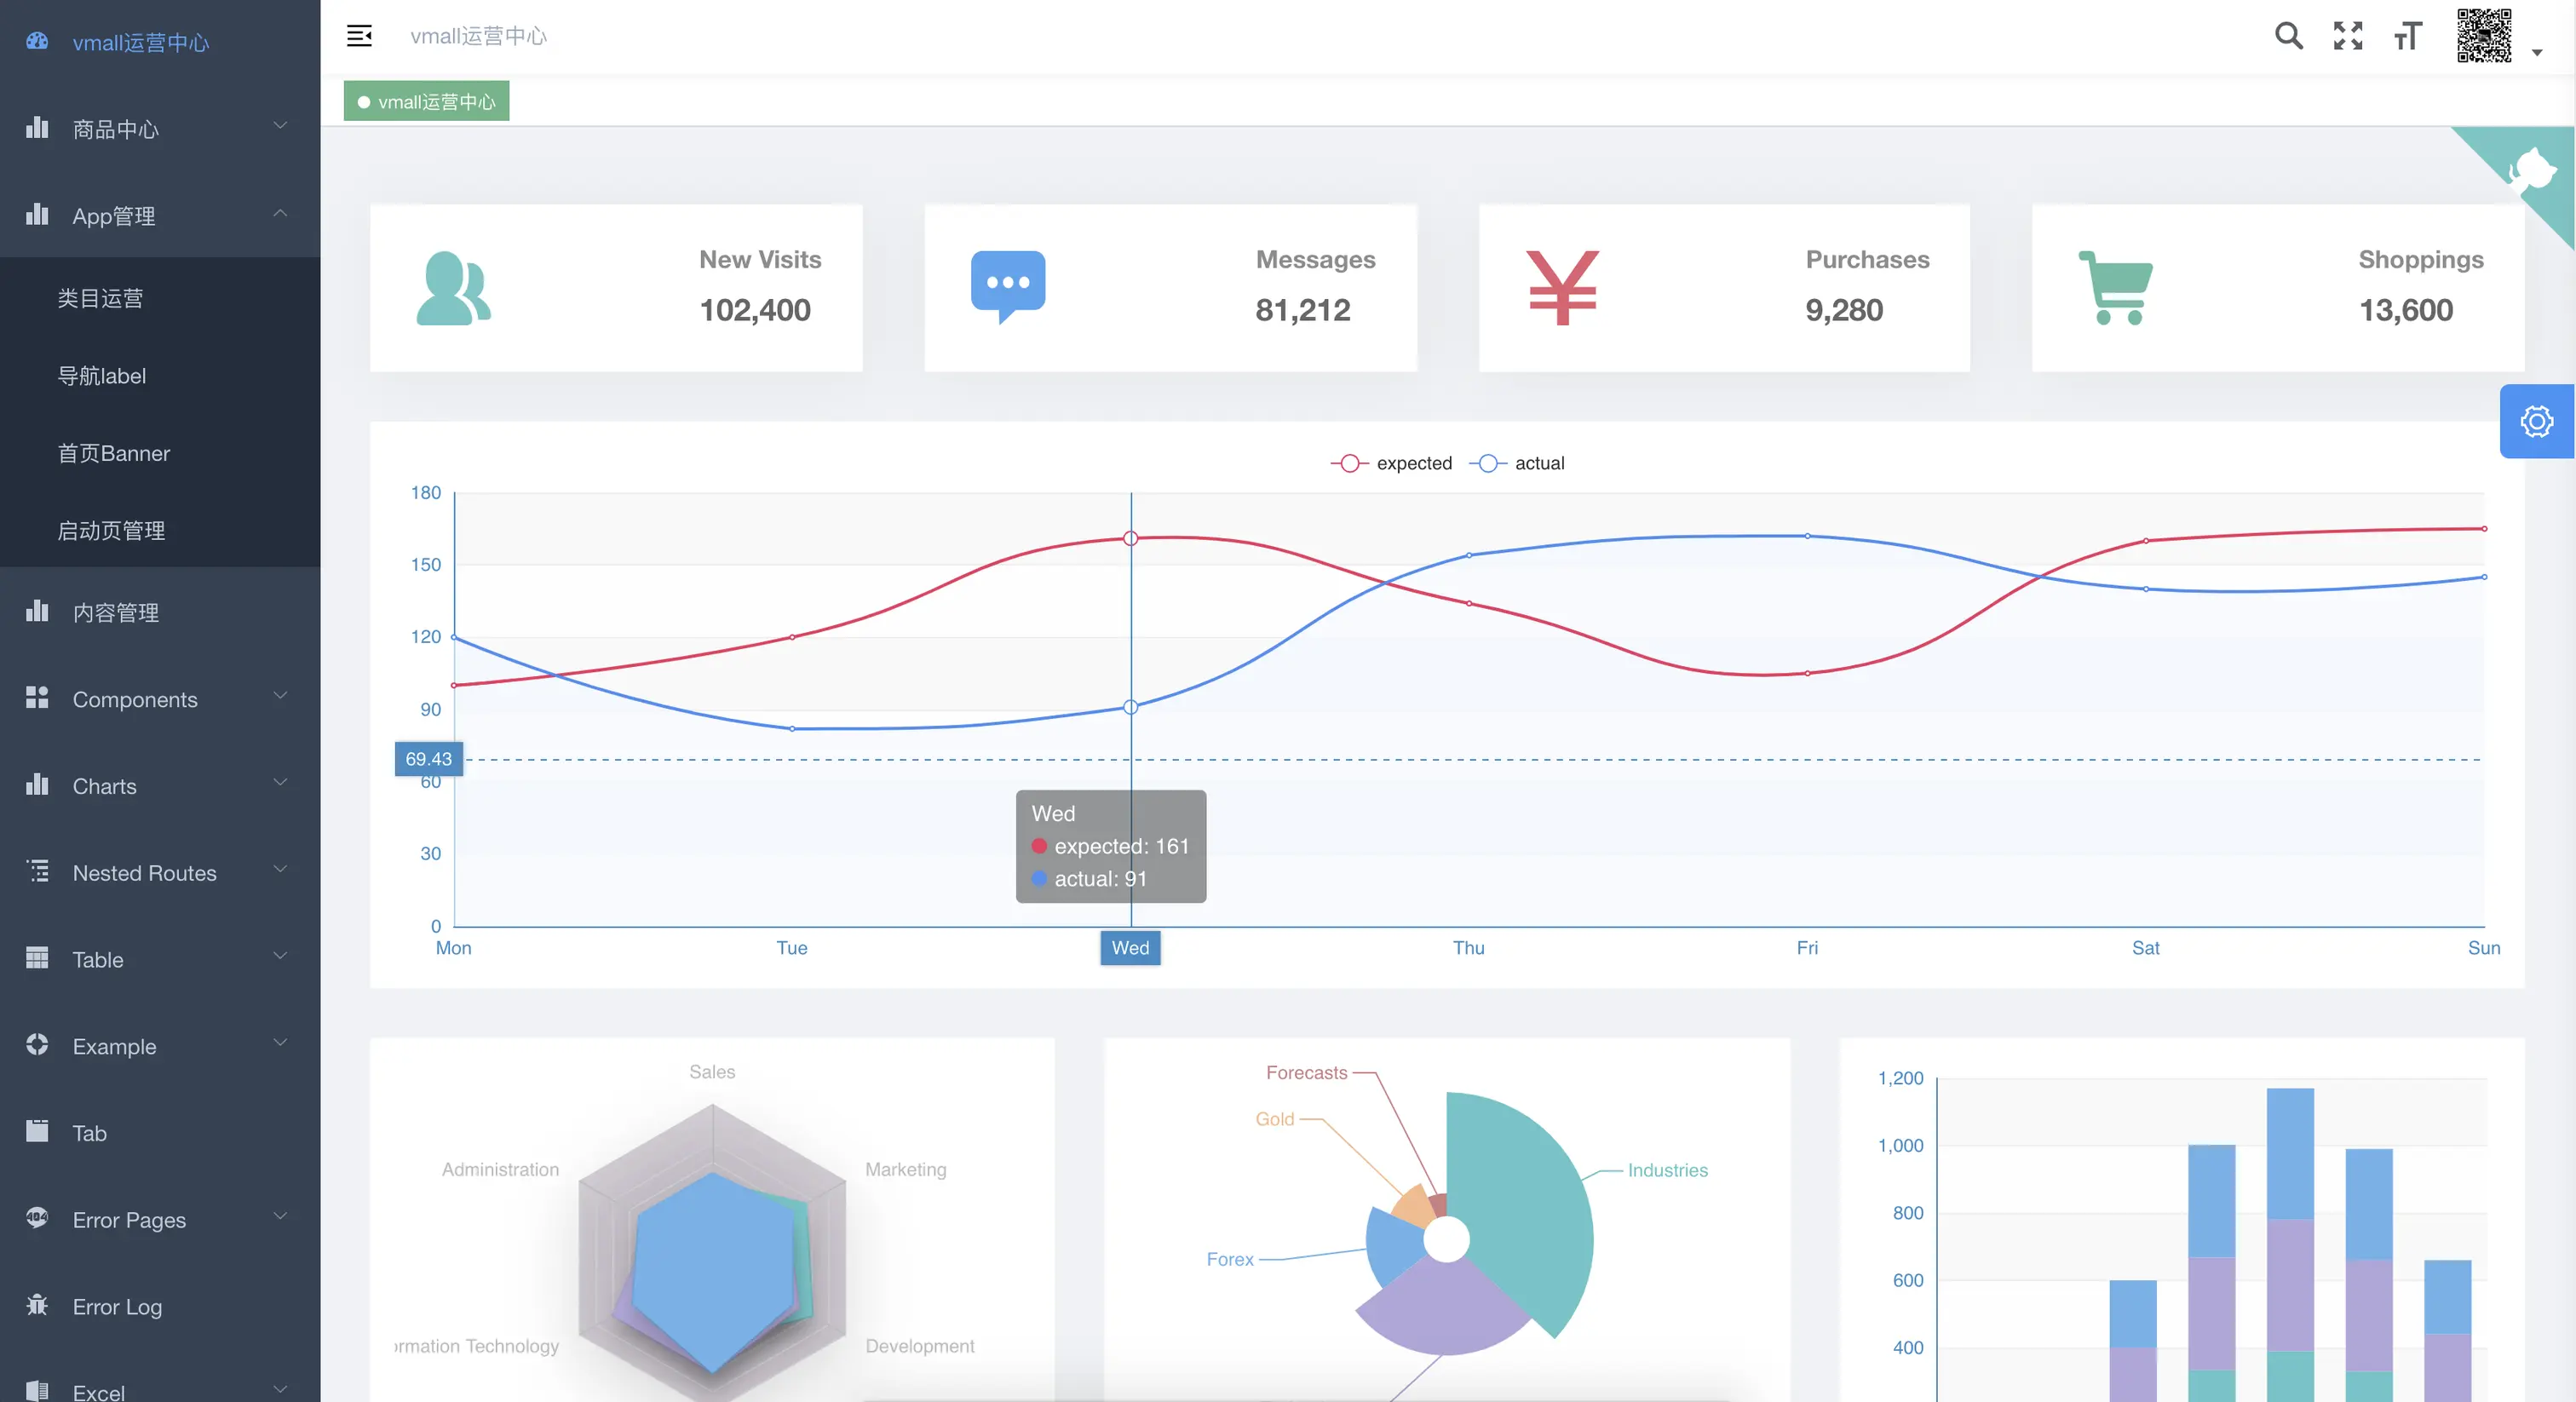Click the hamburger sidebar collapse icon

tap(359, 36)
